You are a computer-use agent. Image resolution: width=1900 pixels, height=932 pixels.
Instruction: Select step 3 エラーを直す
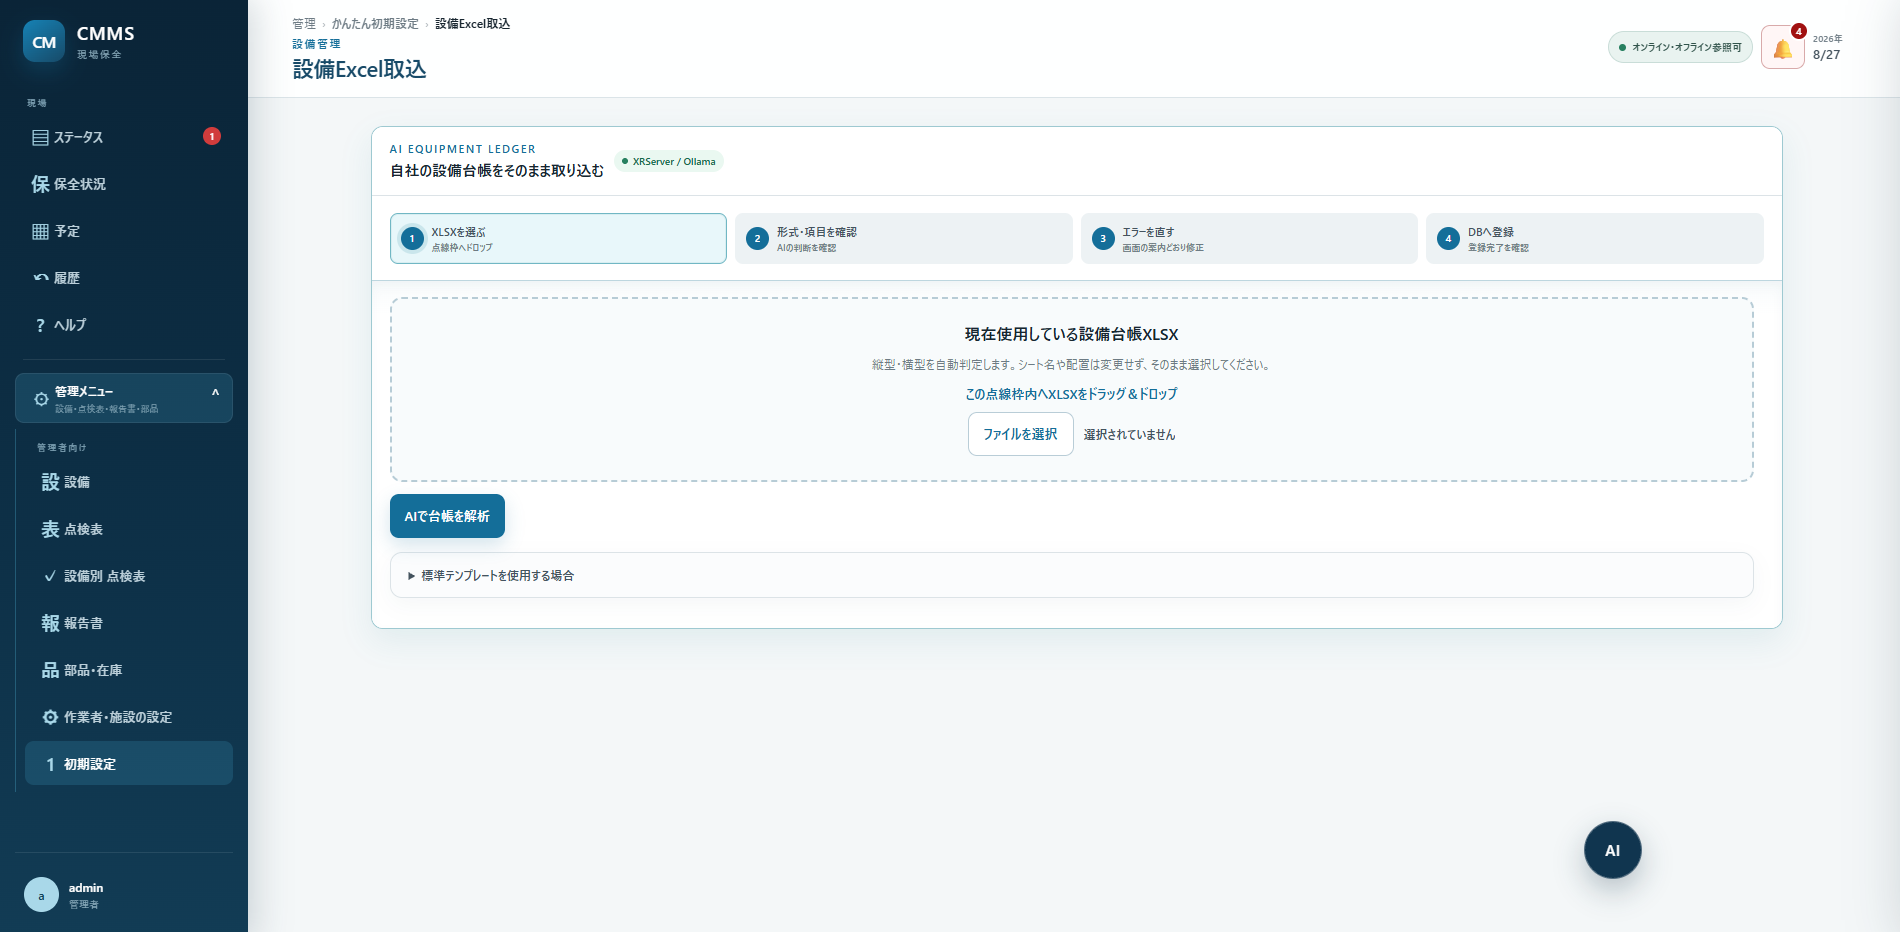(1249, 238)
